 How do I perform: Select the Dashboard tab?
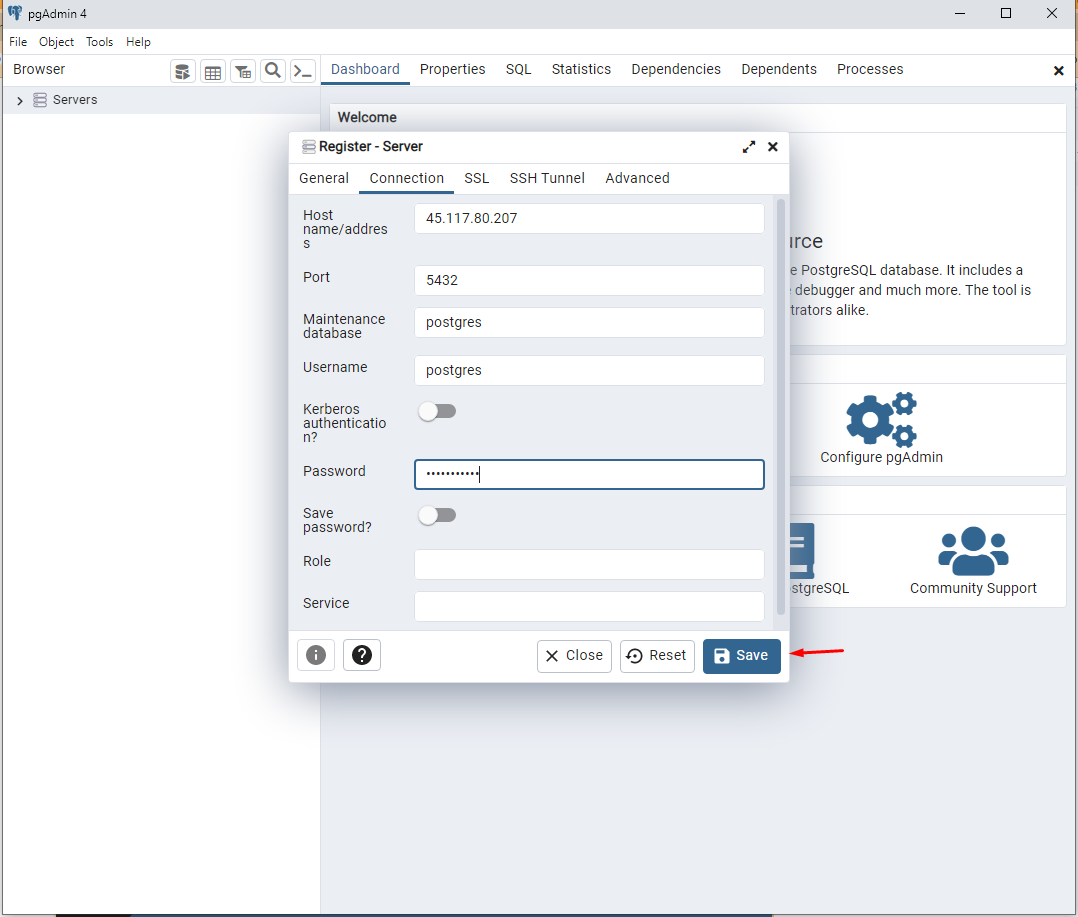[x=365, y=69]
